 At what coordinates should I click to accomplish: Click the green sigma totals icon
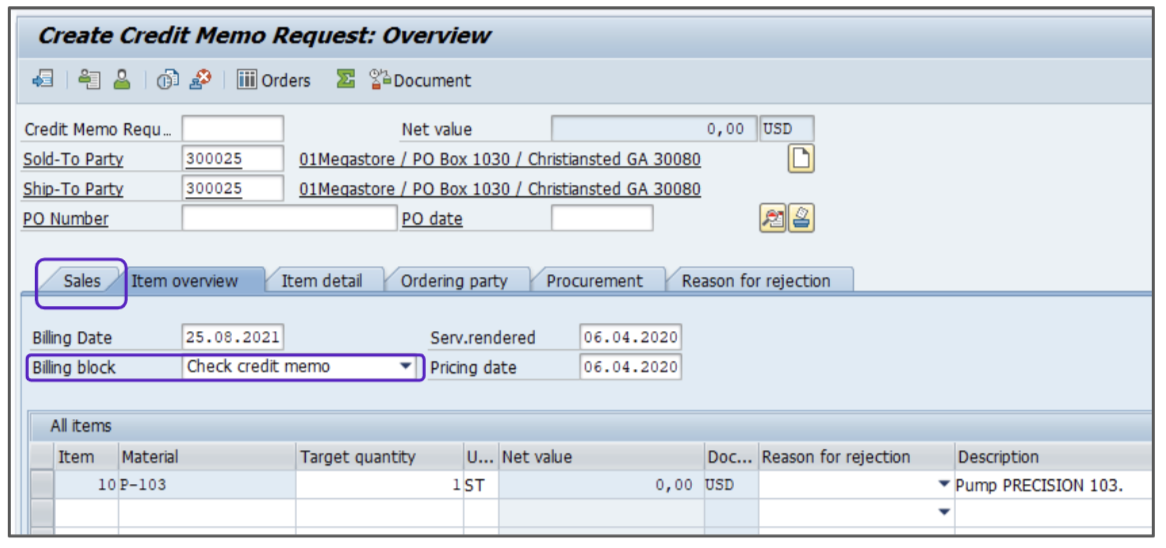point(345,80)
